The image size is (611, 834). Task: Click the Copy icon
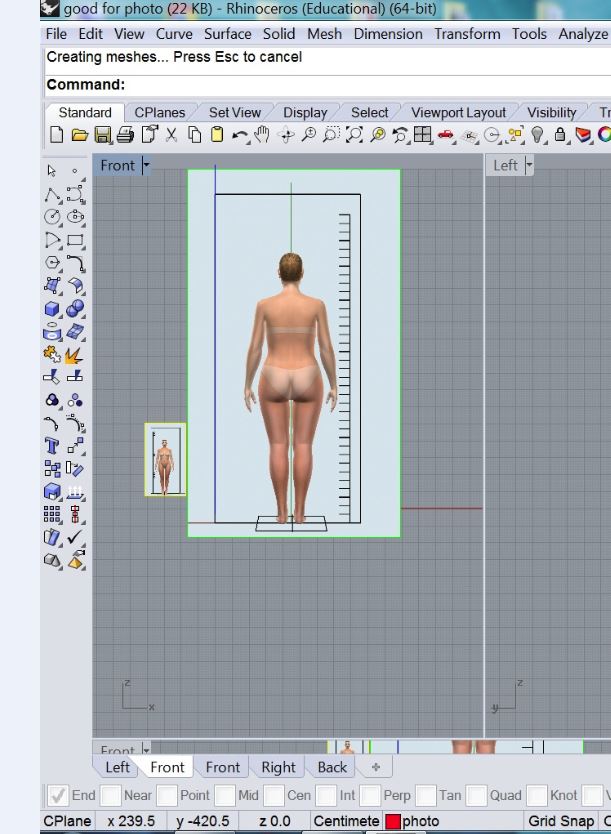[195, 135]
